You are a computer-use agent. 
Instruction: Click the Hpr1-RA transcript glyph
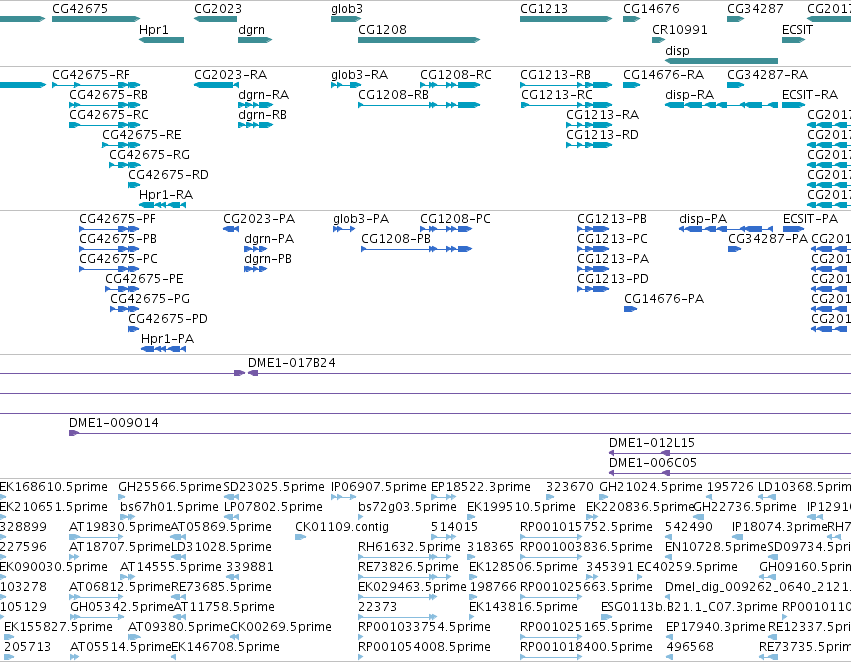pyautogui.click(x=162, y=205)
